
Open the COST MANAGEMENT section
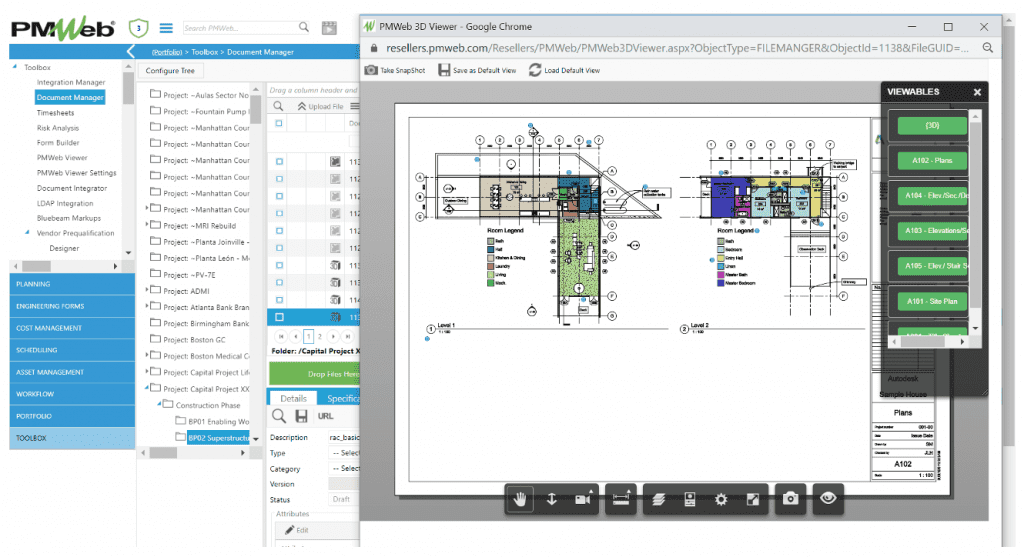point(72,328)
